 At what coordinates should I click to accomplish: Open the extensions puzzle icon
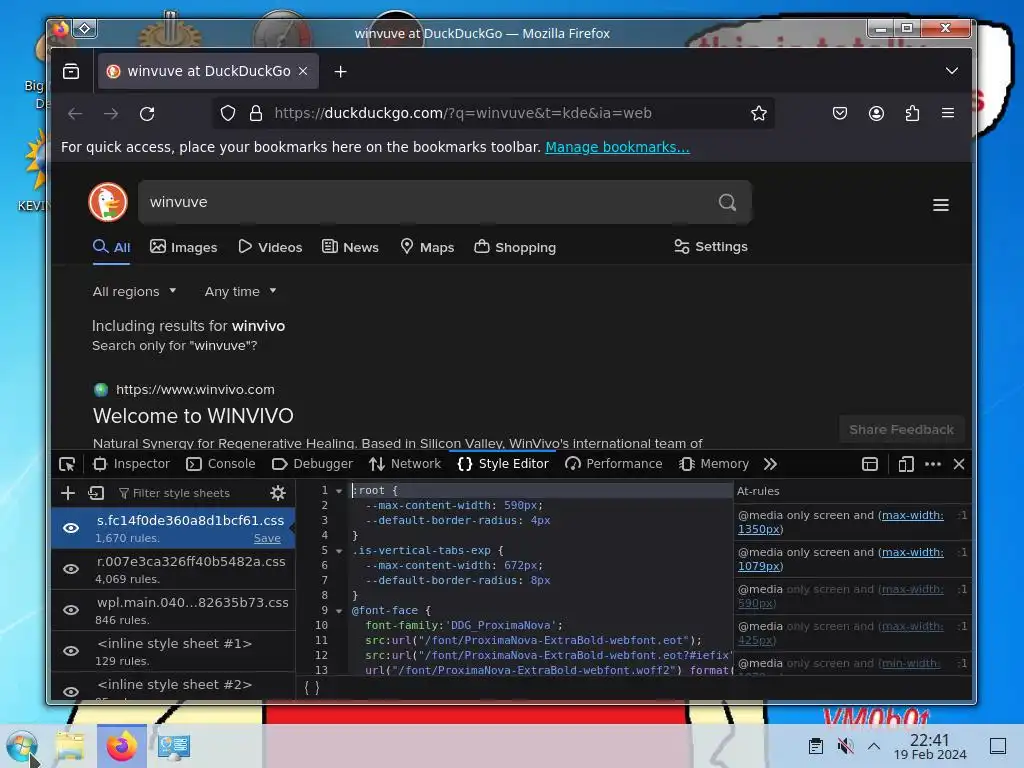pos(912,113)
